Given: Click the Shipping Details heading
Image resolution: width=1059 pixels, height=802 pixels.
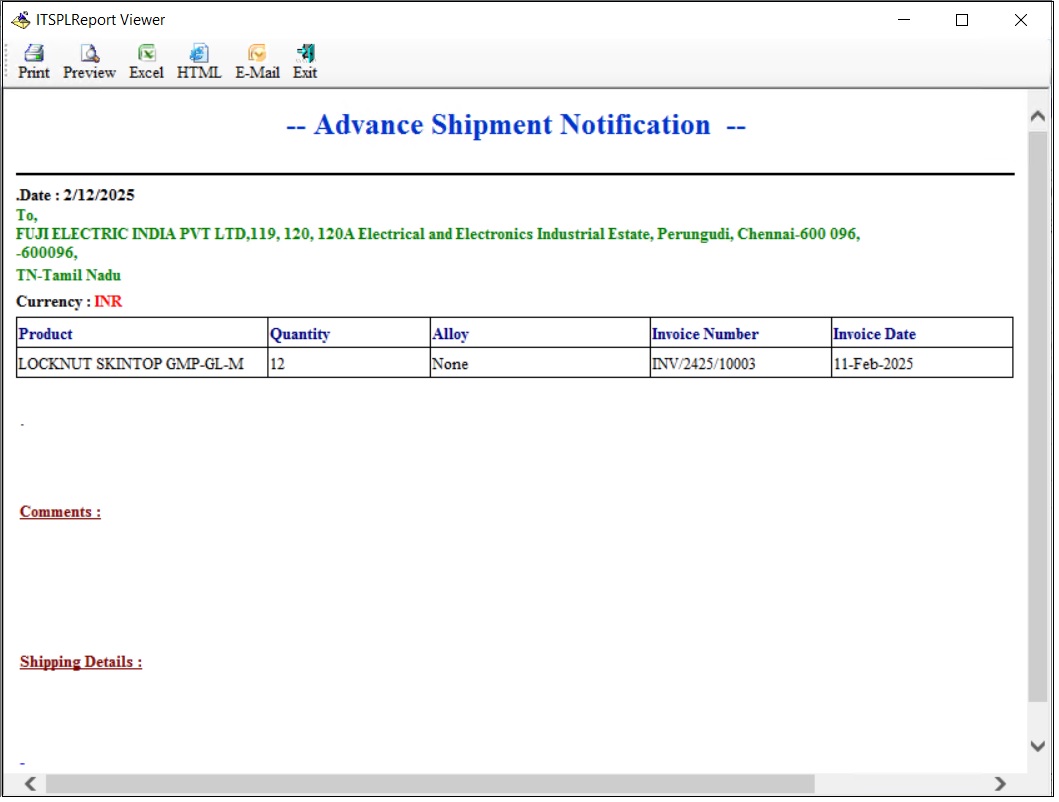Looking at the screenshot, I should coord(80,661).
